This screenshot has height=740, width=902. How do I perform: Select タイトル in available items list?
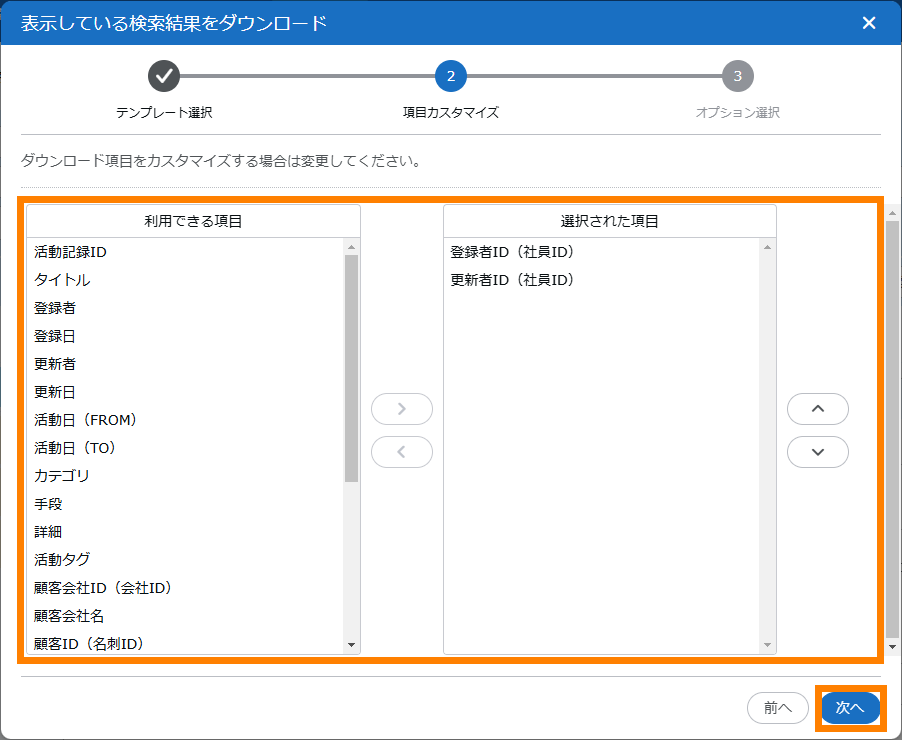tap(62, 280)
